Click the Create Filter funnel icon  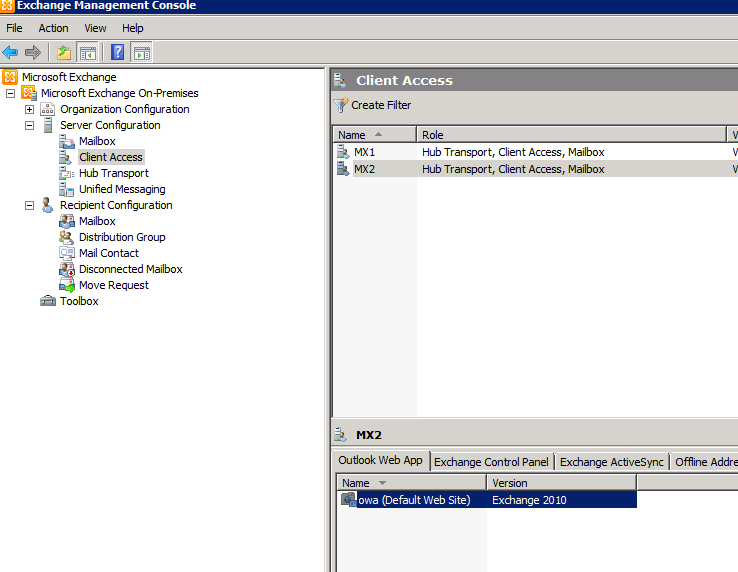(341, 105)
